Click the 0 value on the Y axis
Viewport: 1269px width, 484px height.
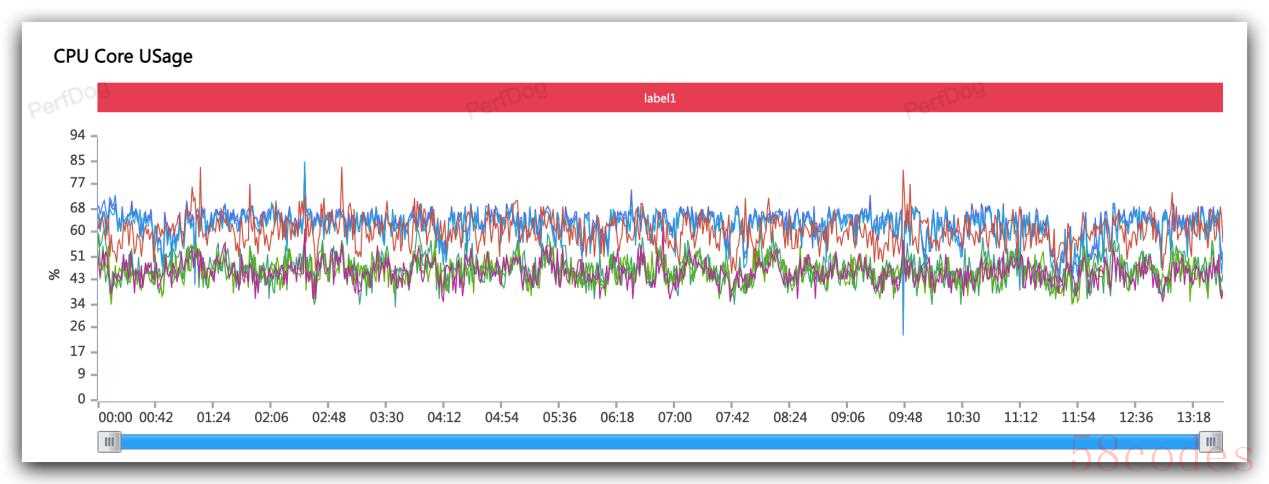(80, 400)
